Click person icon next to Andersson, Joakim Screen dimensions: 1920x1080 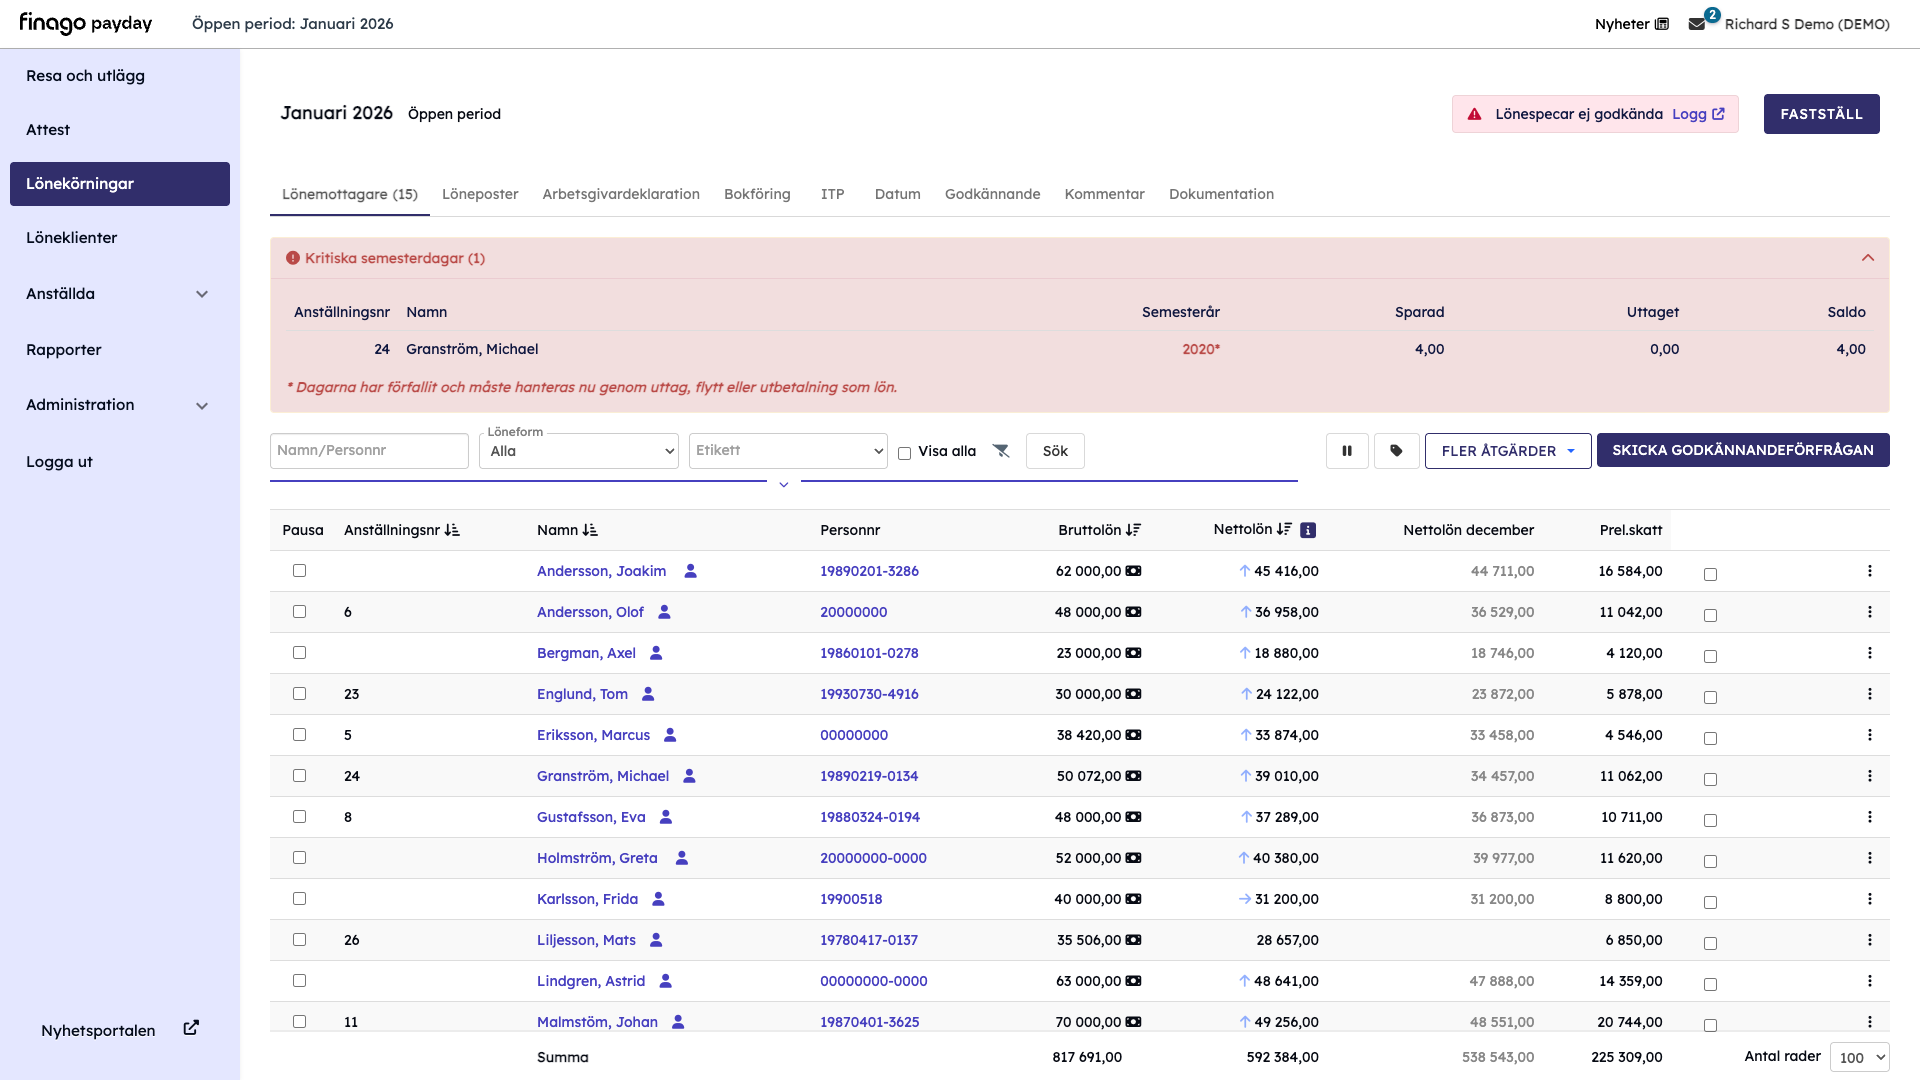point(690,571)
